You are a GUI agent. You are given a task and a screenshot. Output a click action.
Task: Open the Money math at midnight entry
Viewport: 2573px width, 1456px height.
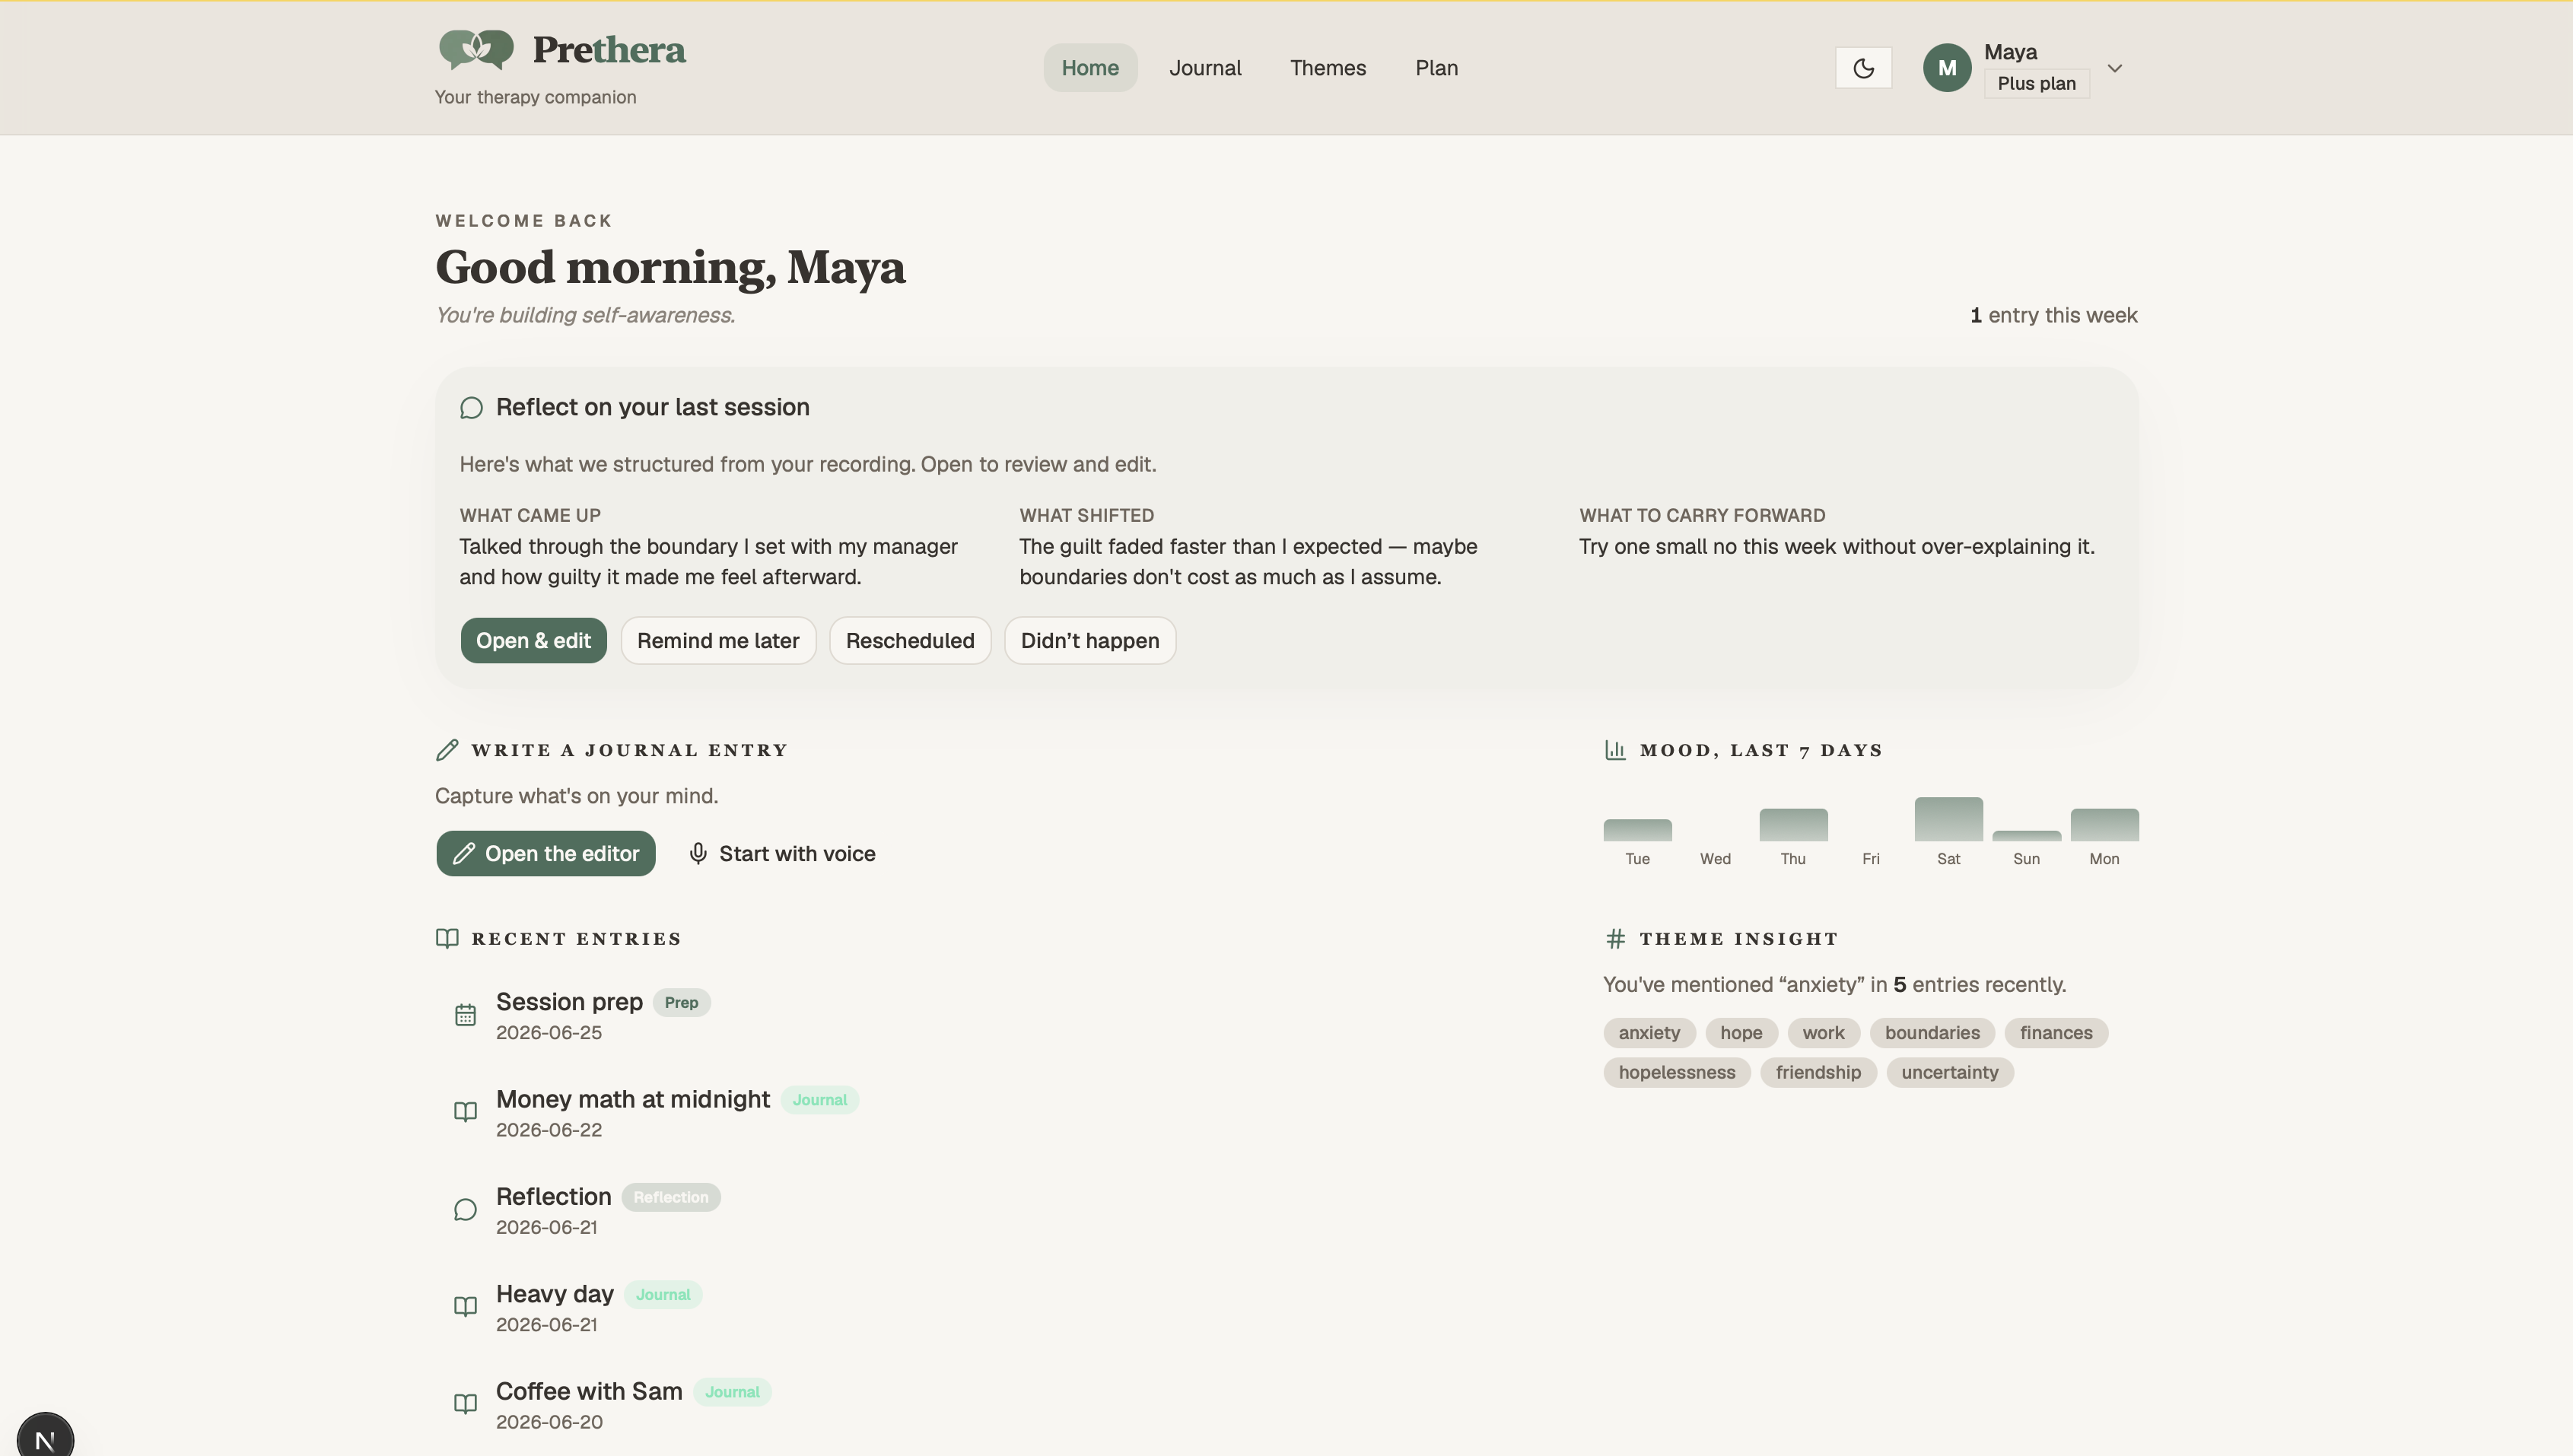click(x=633, y=1099)
